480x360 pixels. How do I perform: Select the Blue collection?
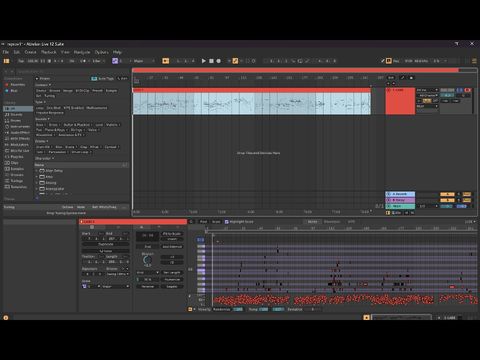[x=14, y=91]
